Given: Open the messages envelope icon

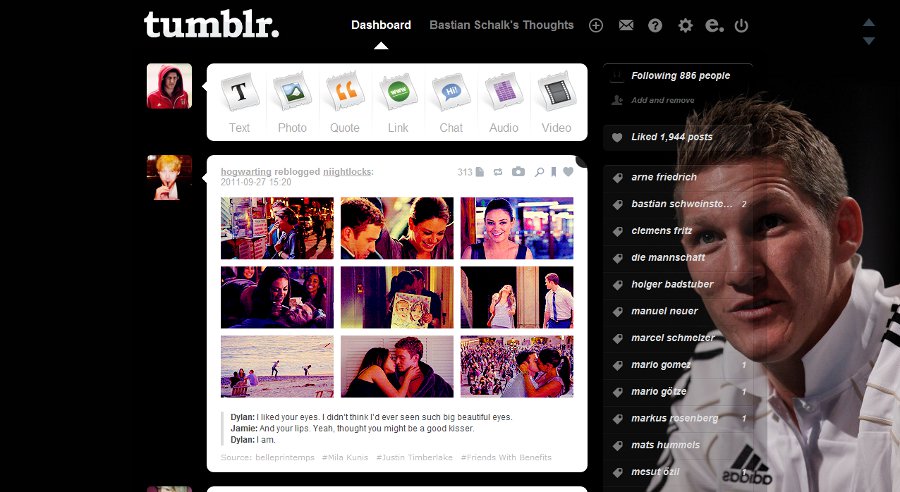Looking at the screenshot, I should (626, 25).
